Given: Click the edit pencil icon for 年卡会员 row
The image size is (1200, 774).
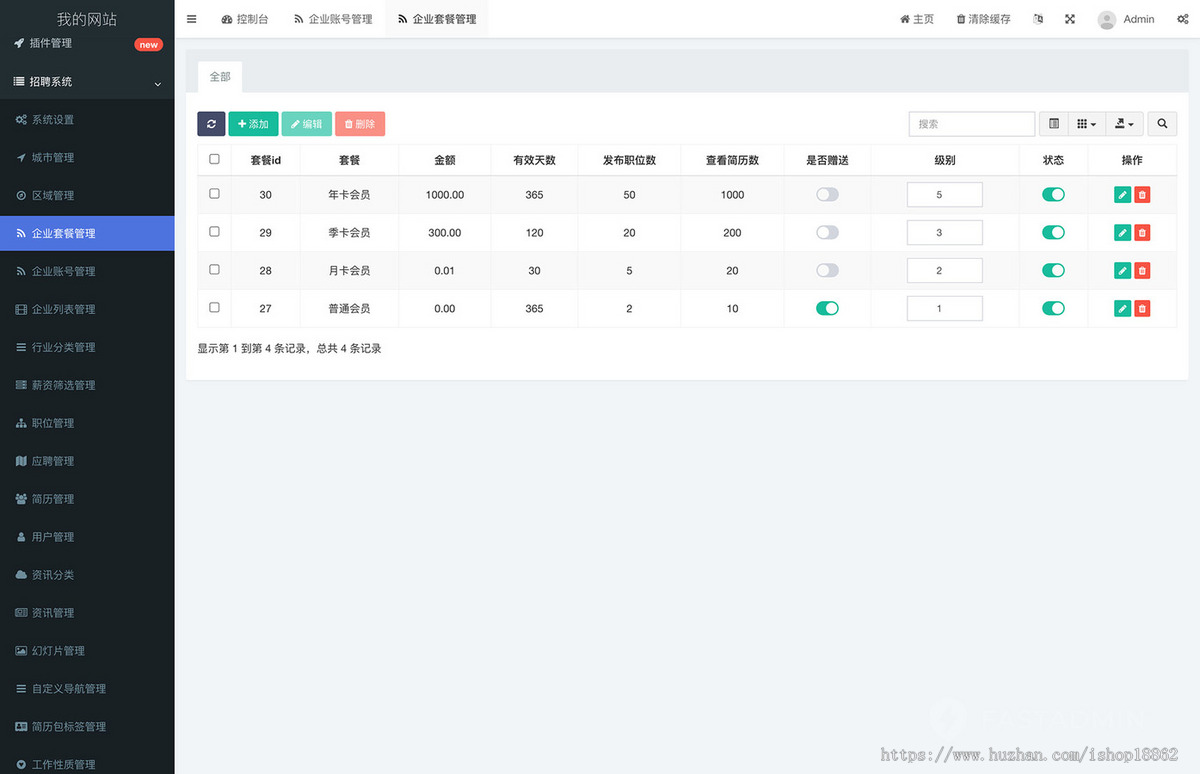Looking at the screenshot, I should click(x=1122, y=195).
